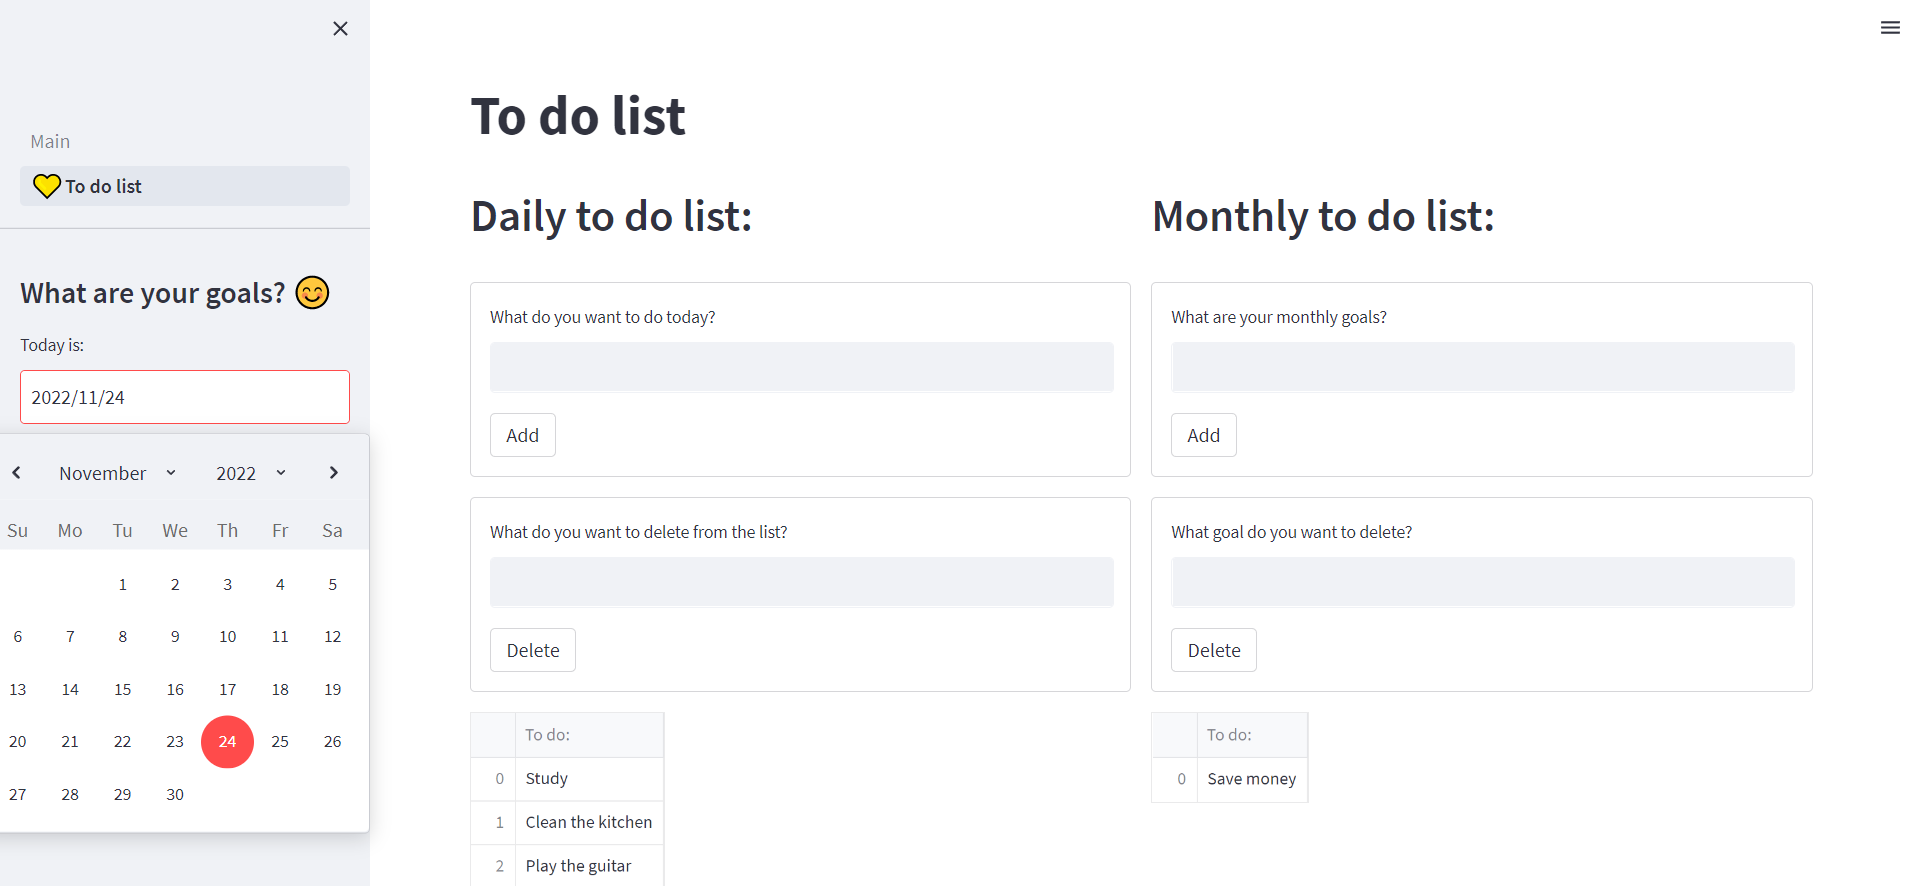Click the monthly goals text field
Image resolution: width=1916 pixels, height=886 pixels.
click(1482, 367)
